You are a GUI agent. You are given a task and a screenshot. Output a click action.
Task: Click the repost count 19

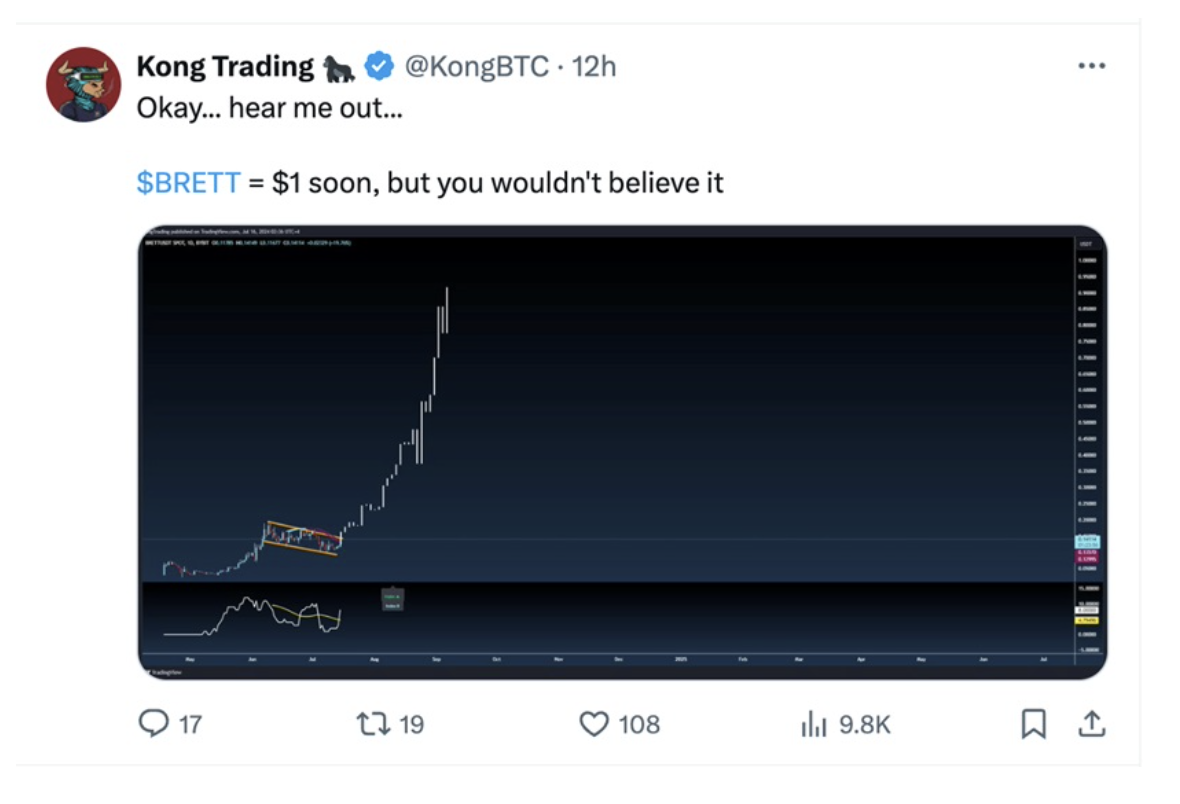point(412,724)
